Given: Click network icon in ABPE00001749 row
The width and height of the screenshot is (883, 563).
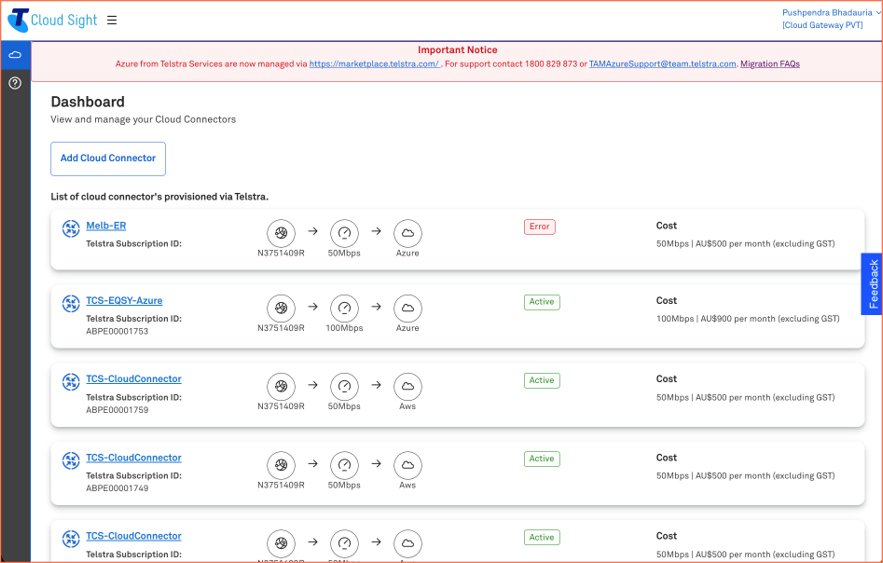Looking at the screenshot, I should coord(281,465).
